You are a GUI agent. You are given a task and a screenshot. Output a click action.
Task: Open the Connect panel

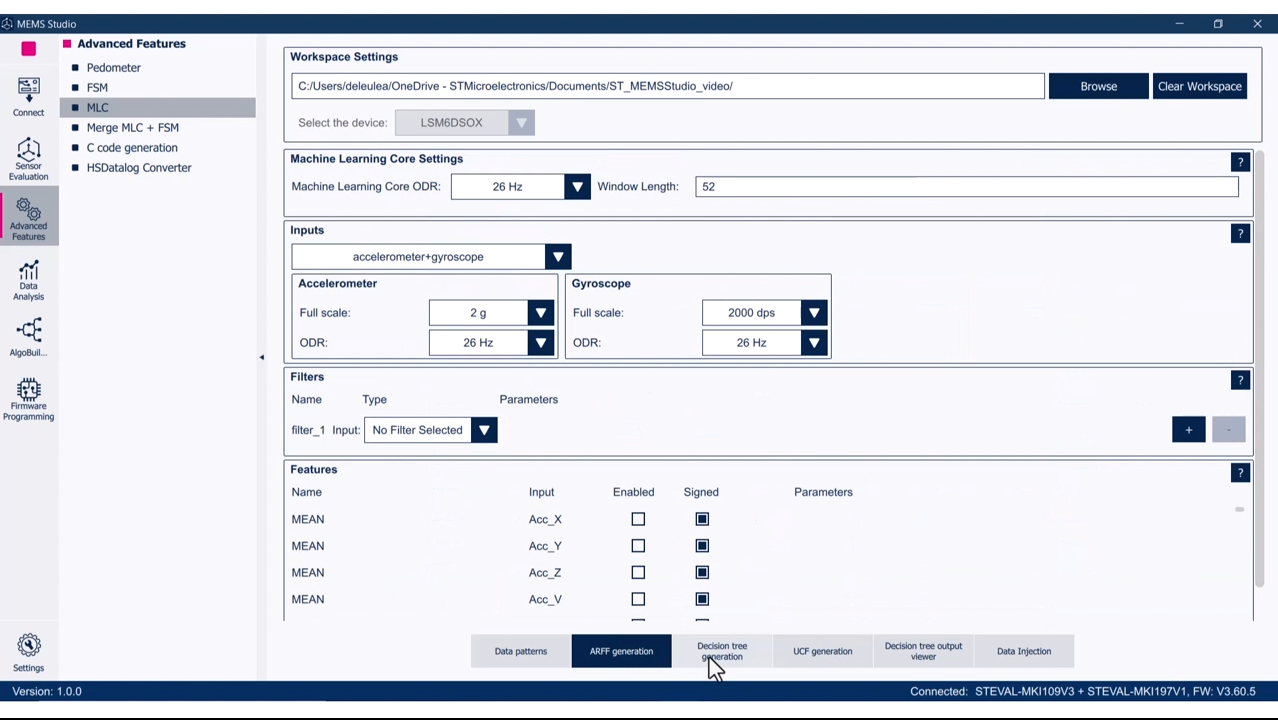[28, 95]
